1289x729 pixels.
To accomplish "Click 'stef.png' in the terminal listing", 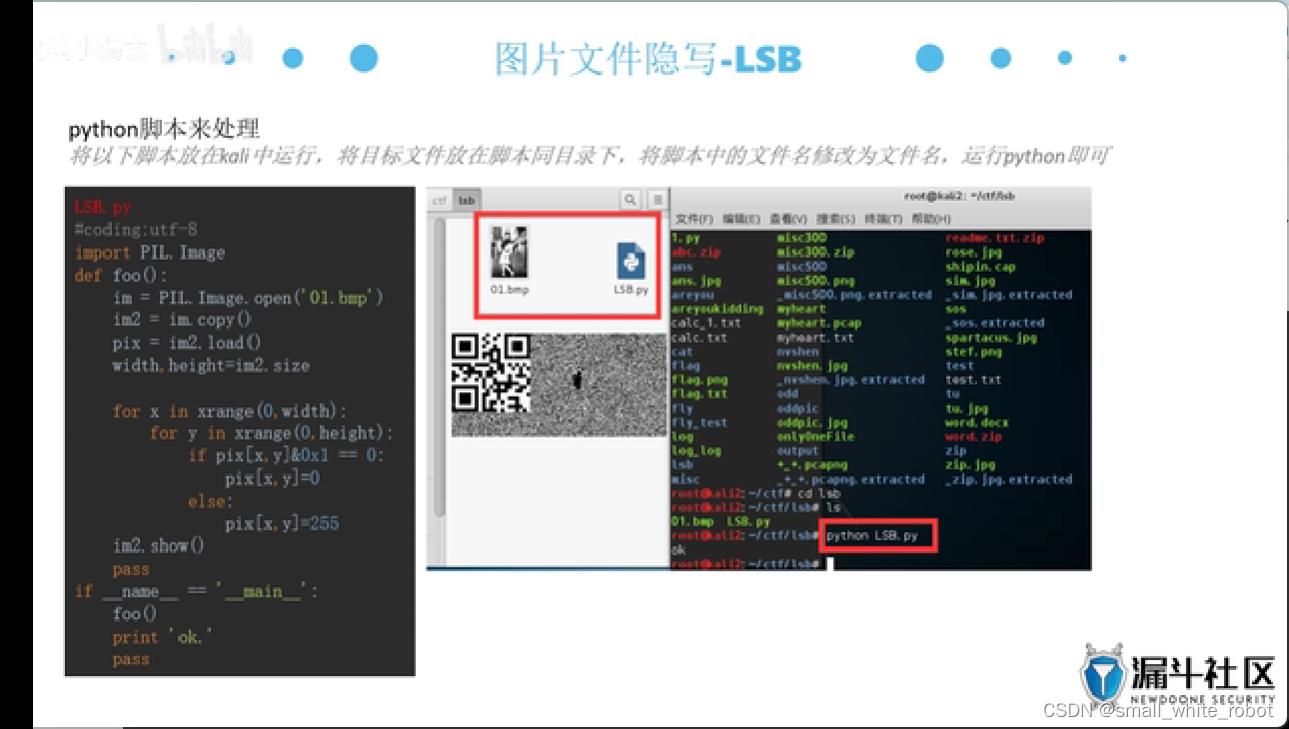I will [x=973, y=352].
